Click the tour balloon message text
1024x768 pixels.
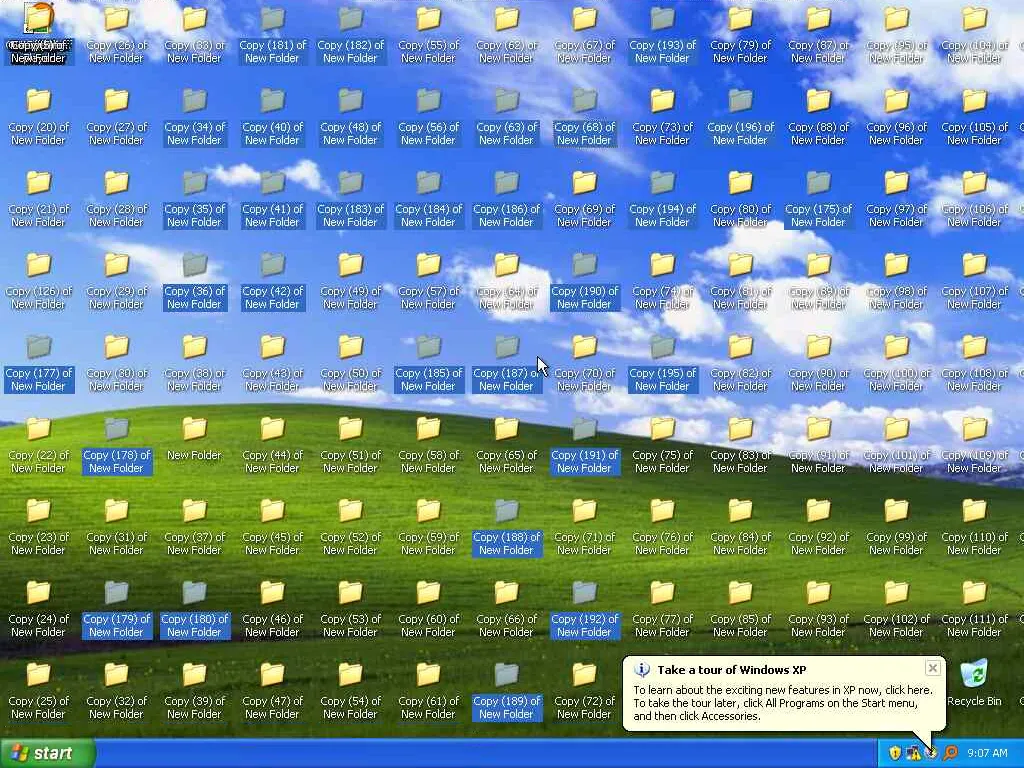782,703
